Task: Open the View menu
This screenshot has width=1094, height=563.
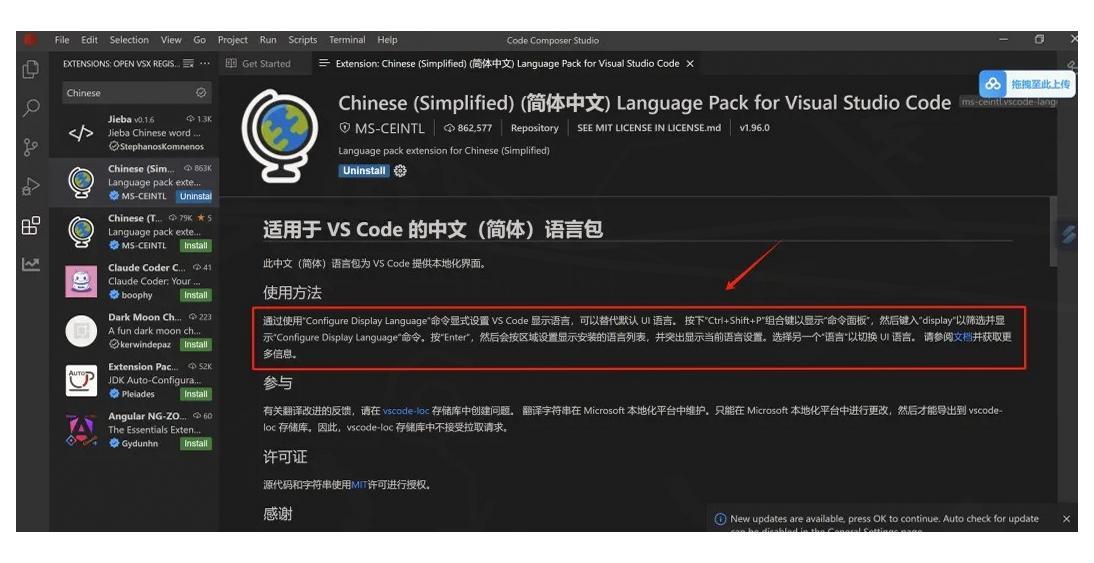Action: click(171, 40)
